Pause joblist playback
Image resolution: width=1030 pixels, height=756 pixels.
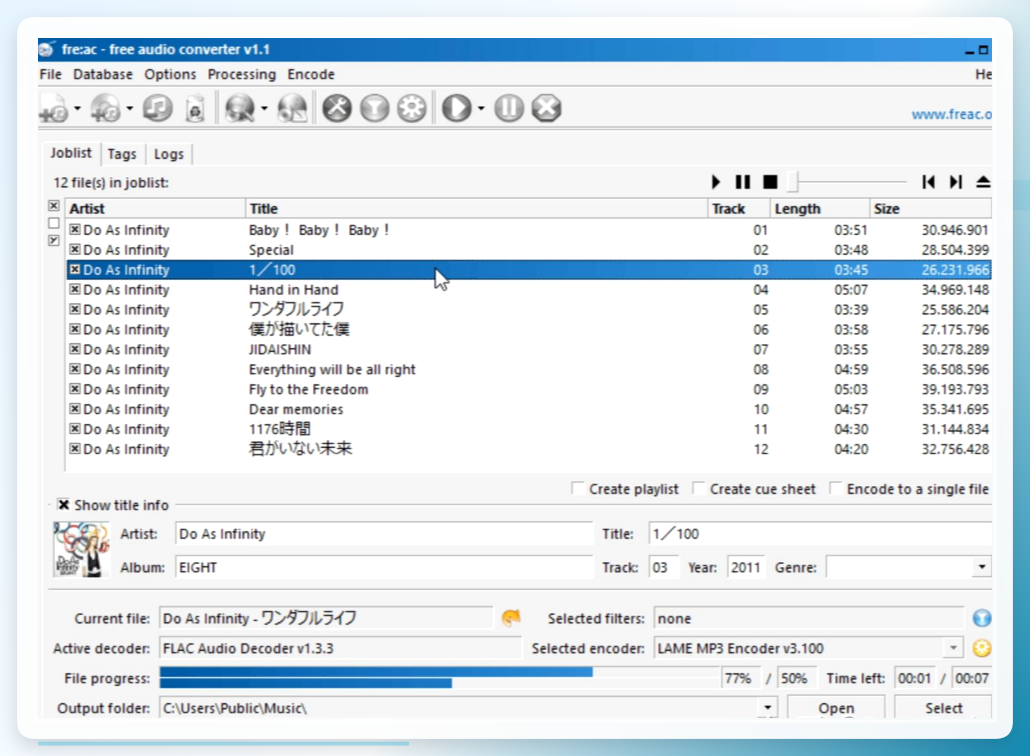[743, 182]
